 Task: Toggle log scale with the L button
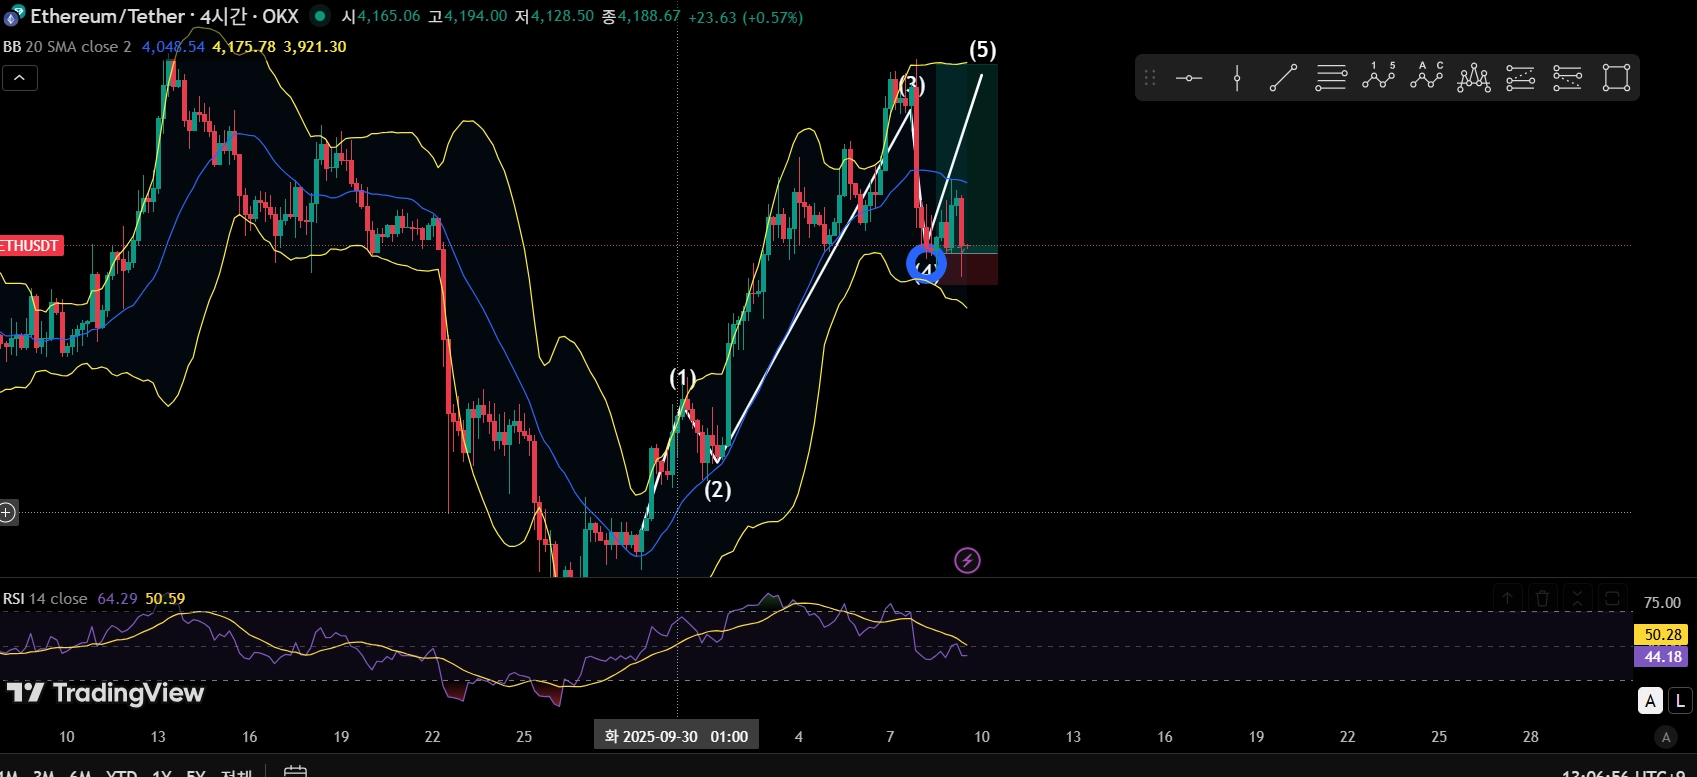pos(1680,701)
